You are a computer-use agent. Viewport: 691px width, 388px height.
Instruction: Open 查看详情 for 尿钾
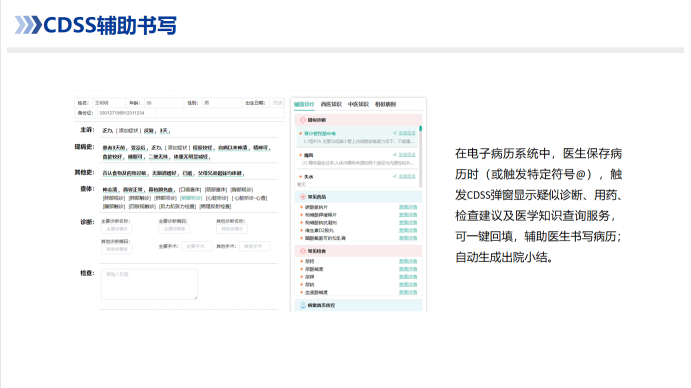[408, 277]
